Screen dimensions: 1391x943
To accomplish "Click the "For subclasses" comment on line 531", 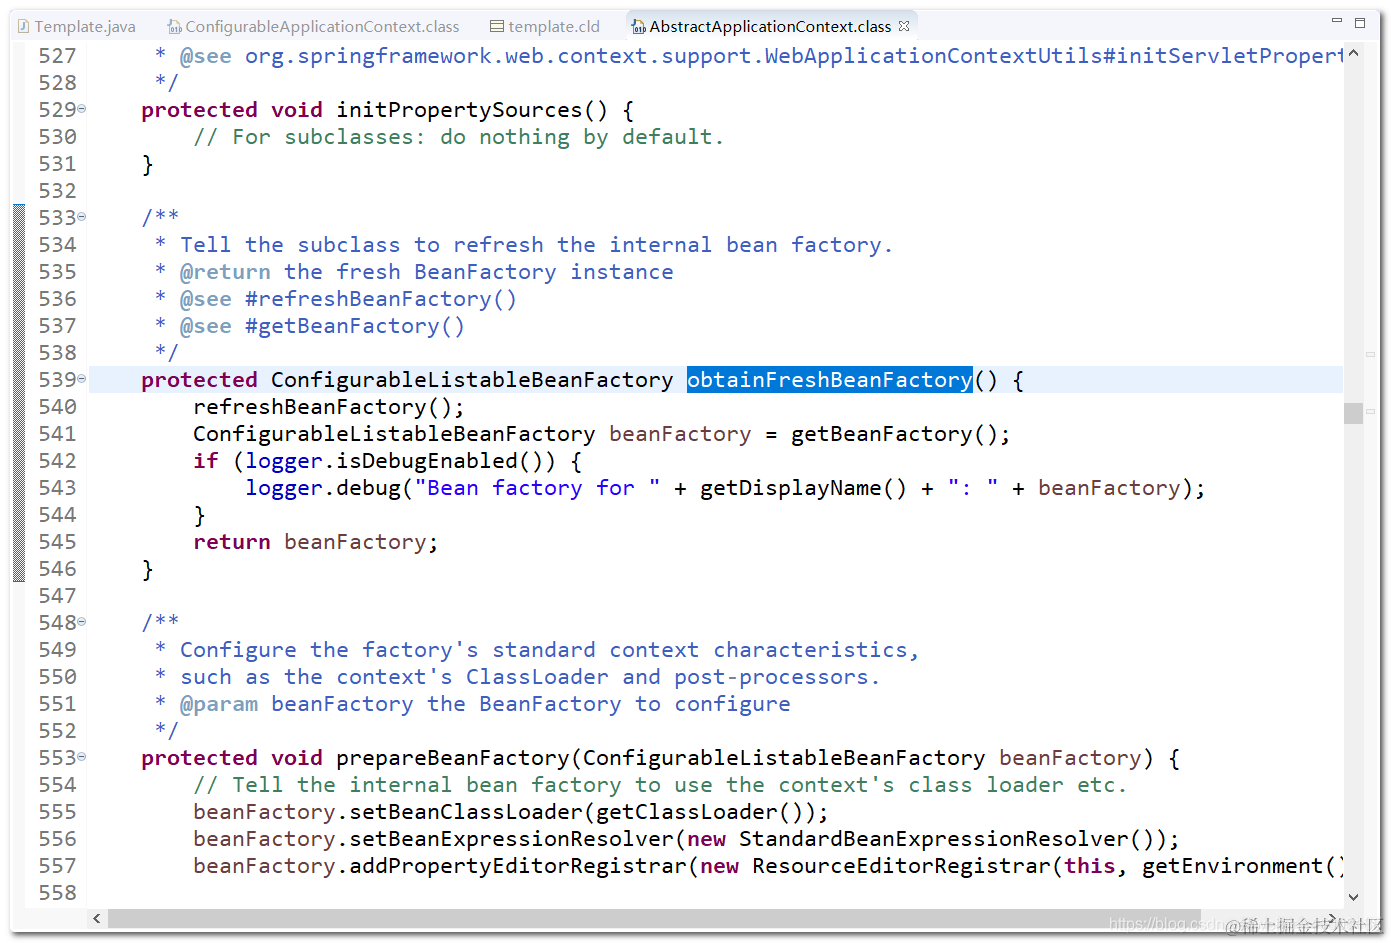I will click(458, 137).
